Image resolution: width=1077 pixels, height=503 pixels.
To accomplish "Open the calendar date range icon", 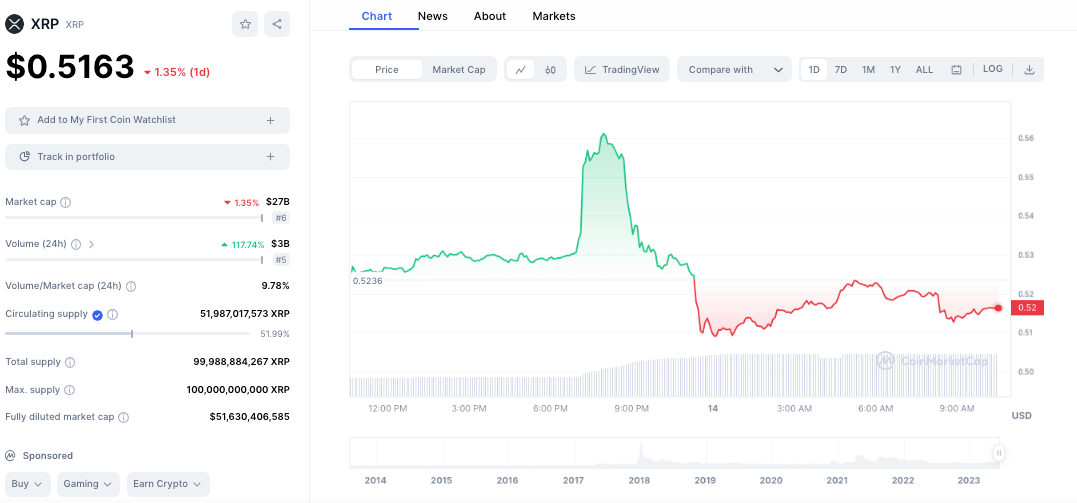I will click(x=956, y=70).
